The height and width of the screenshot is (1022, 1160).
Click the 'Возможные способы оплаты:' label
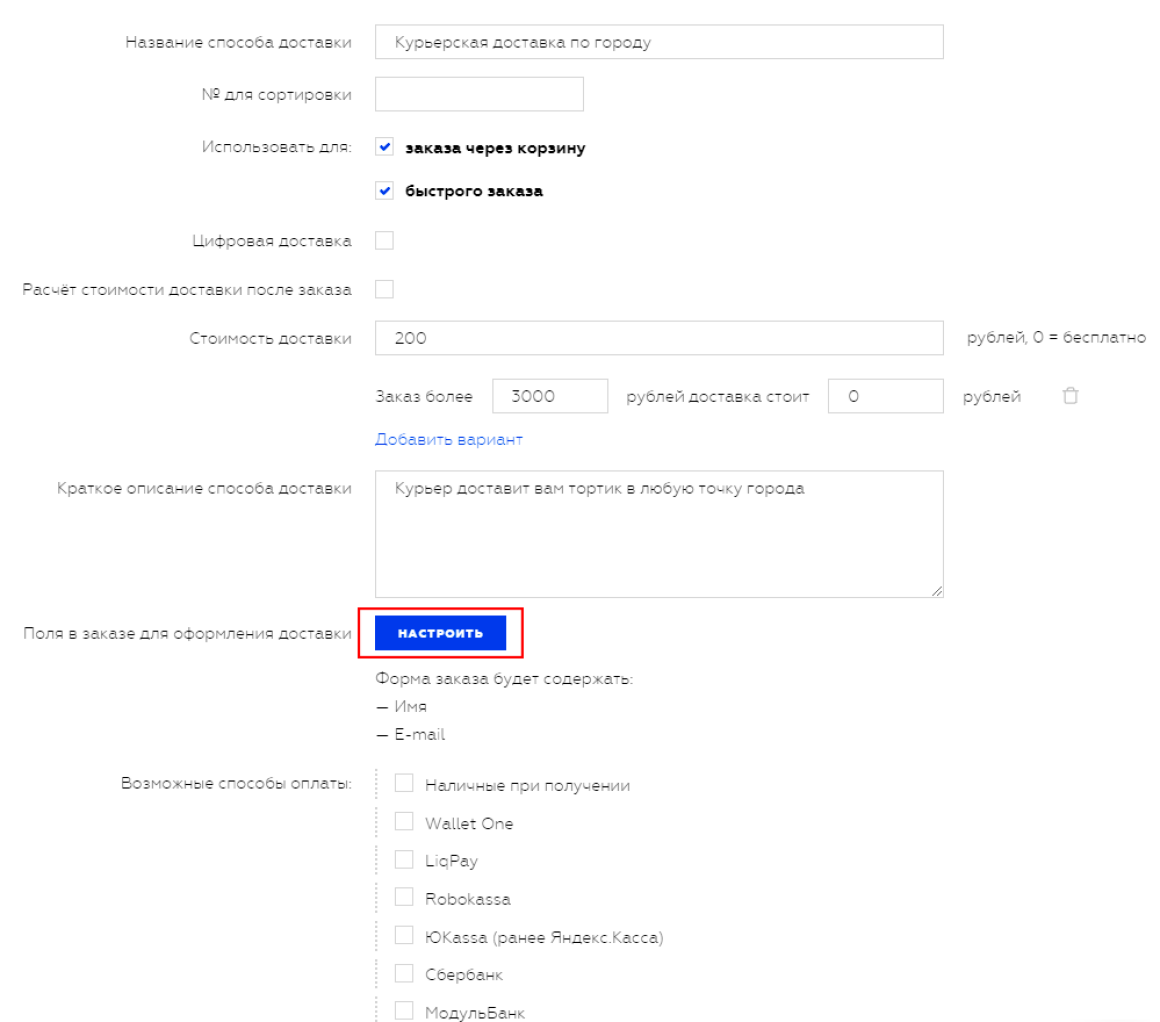[236, 783]
